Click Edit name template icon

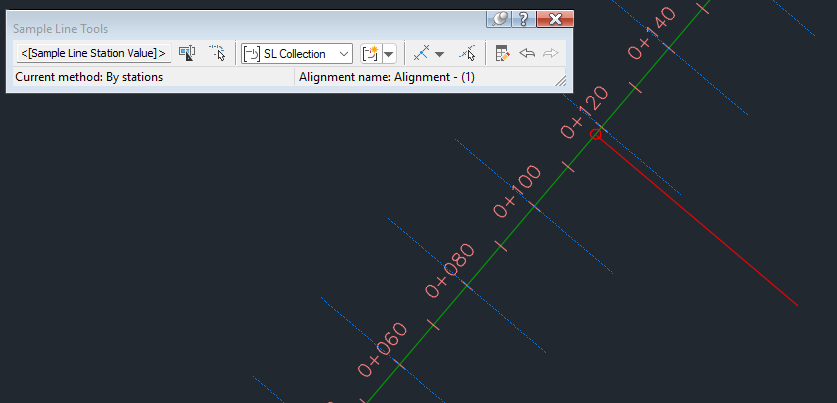187,53
